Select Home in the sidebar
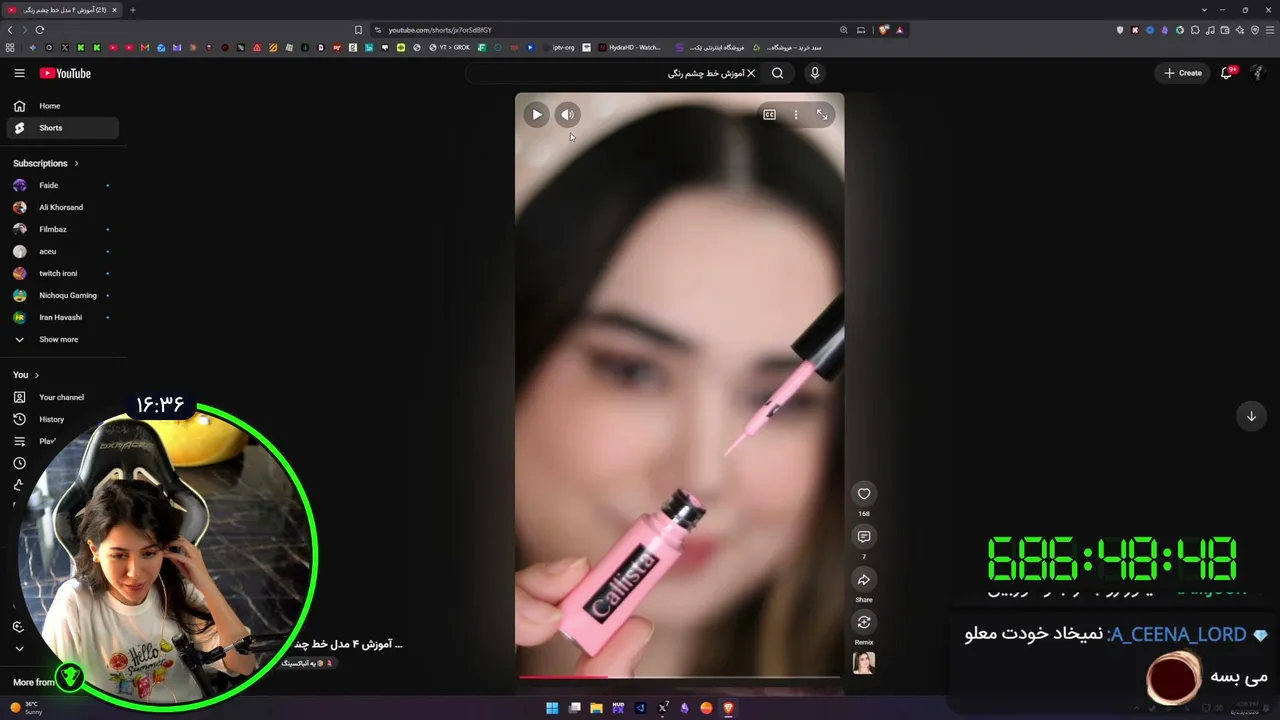 [x=62, y=106]
